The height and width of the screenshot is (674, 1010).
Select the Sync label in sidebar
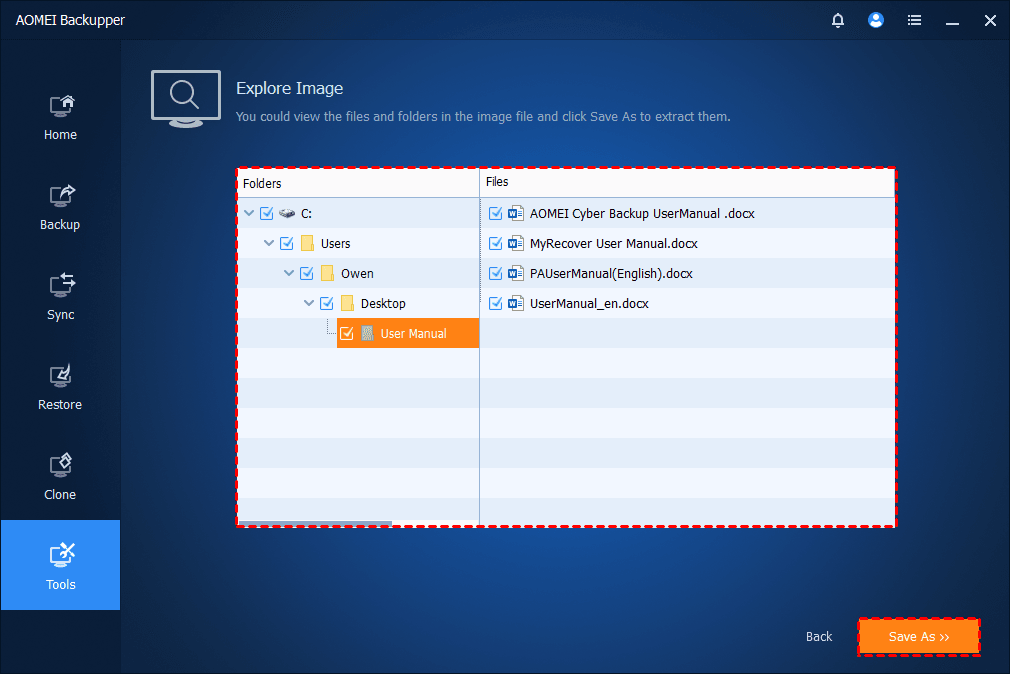pos(61,315)
